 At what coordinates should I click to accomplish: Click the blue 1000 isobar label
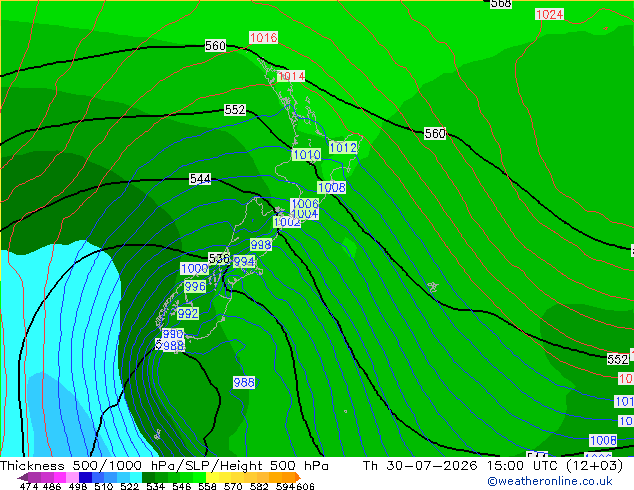194,268
